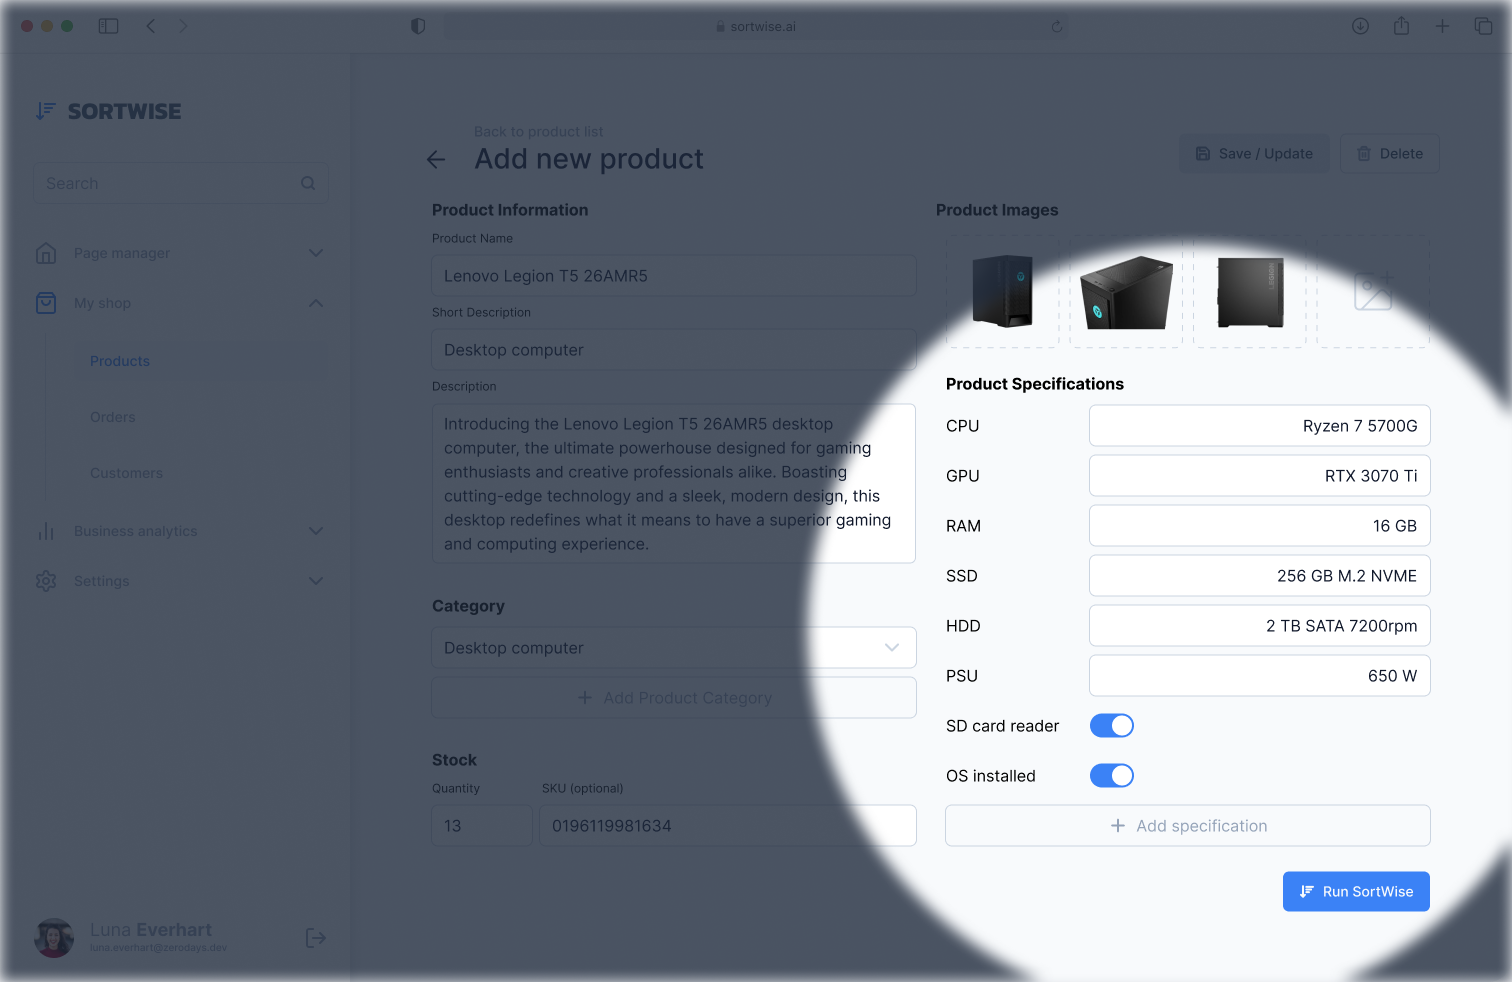Viewport: 1512px width, 982px height.
Task: Click the logout icon beside Luna Everhart
Action: pyautogui.click(x=315, y=938)
